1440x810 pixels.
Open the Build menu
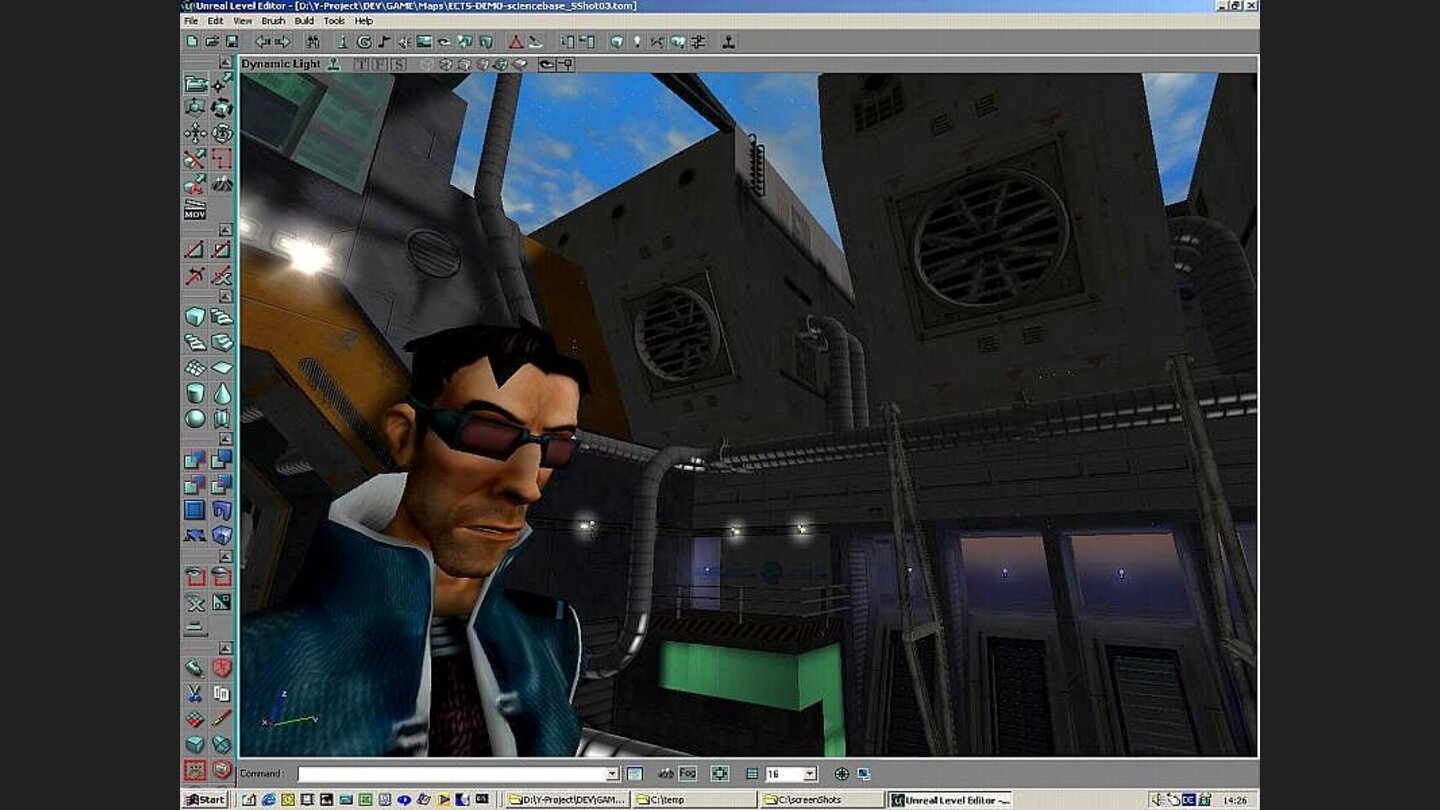coord(304,21)
